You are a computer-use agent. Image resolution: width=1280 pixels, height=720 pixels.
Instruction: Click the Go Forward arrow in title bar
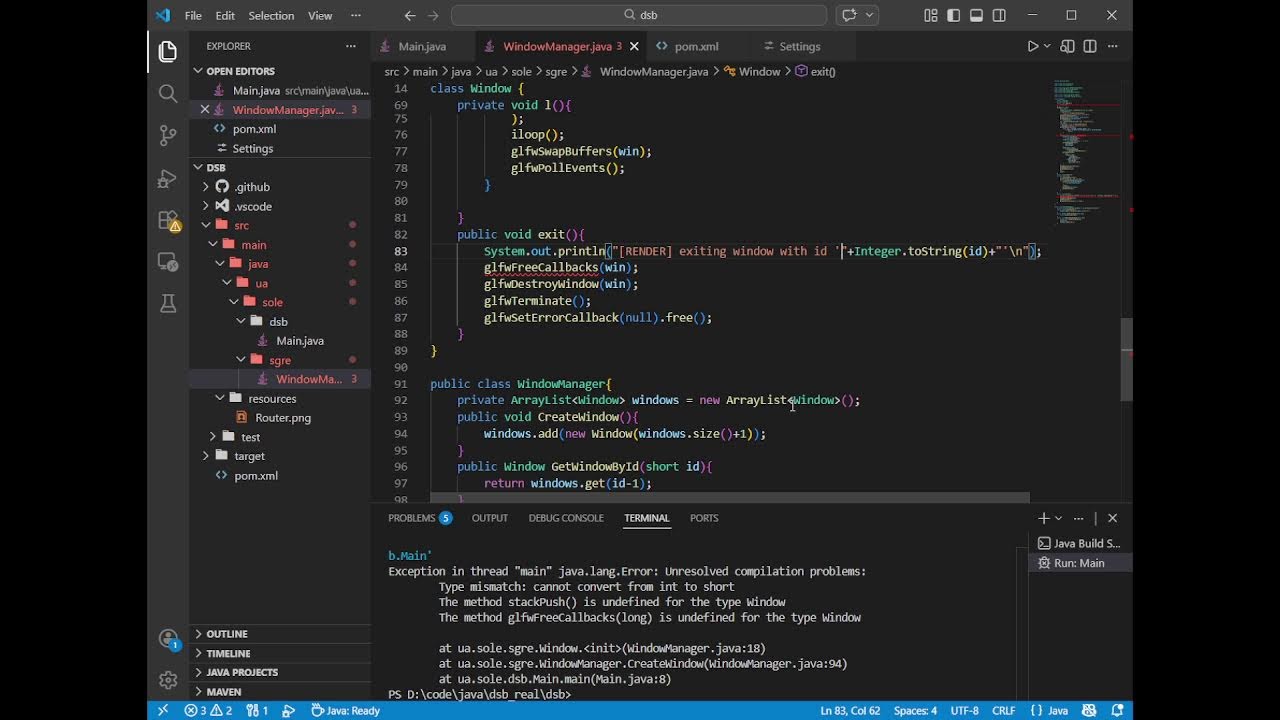pyautogui.click(x=433, y=15)
